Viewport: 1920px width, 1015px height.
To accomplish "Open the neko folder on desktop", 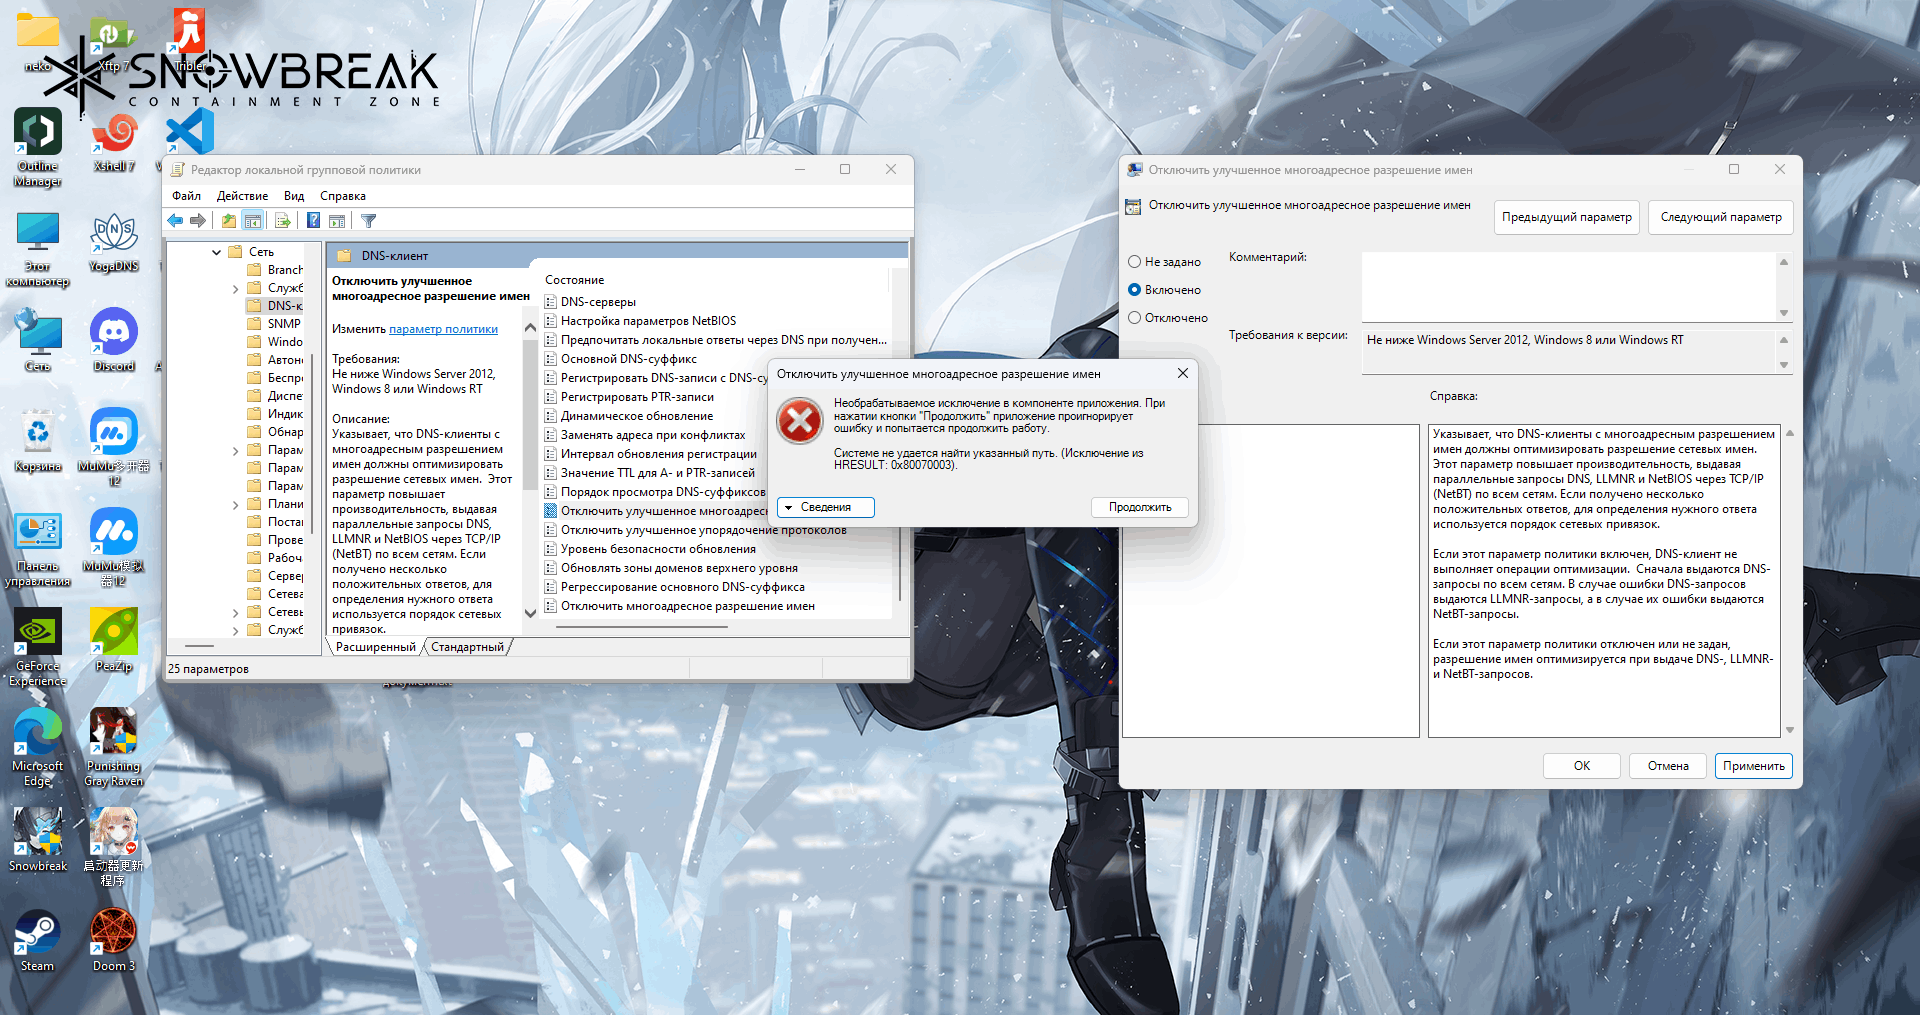I will click(x=38, y=42).
